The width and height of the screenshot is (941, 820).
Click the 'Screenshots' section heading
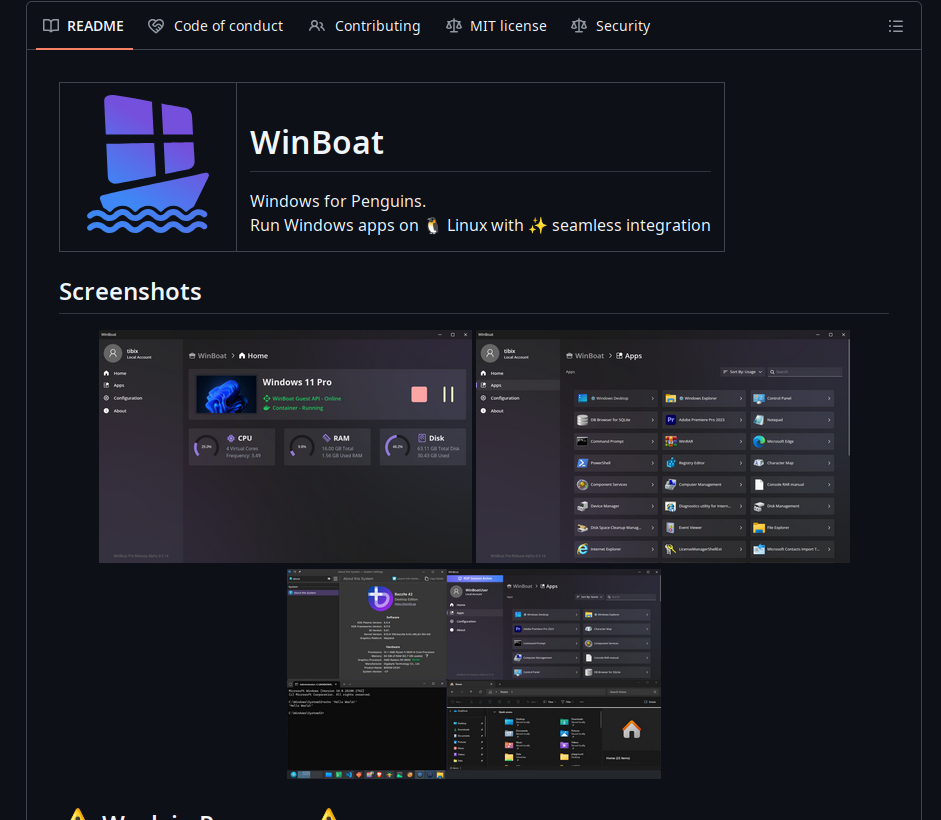[x=130, y=292]
